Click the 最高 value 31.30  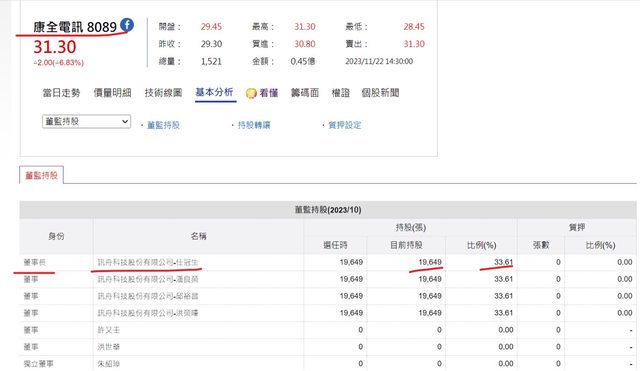305,27
